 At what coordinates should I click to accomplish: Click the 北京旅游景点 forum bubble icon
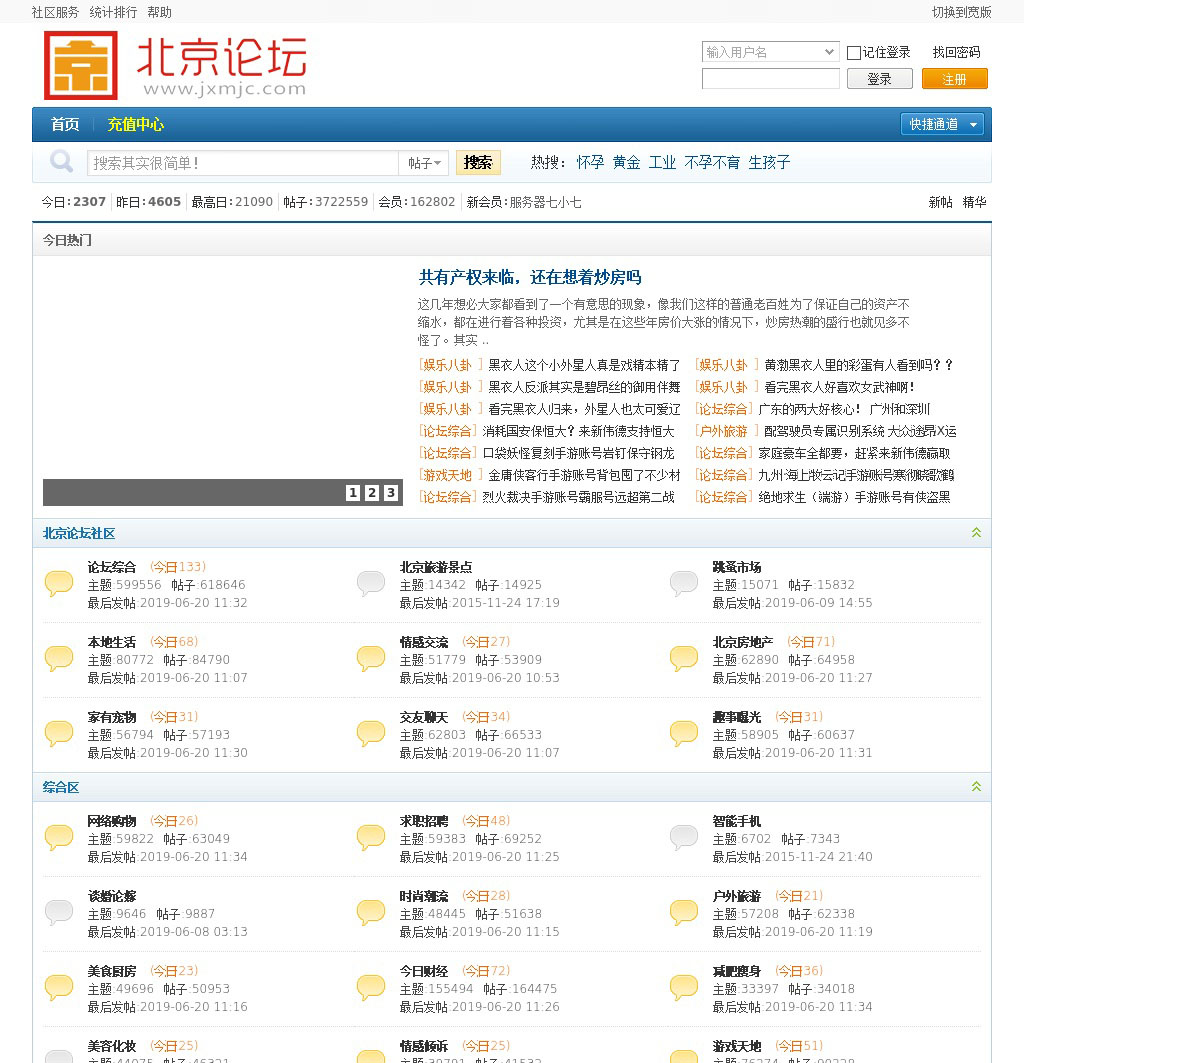click(371, 584)
